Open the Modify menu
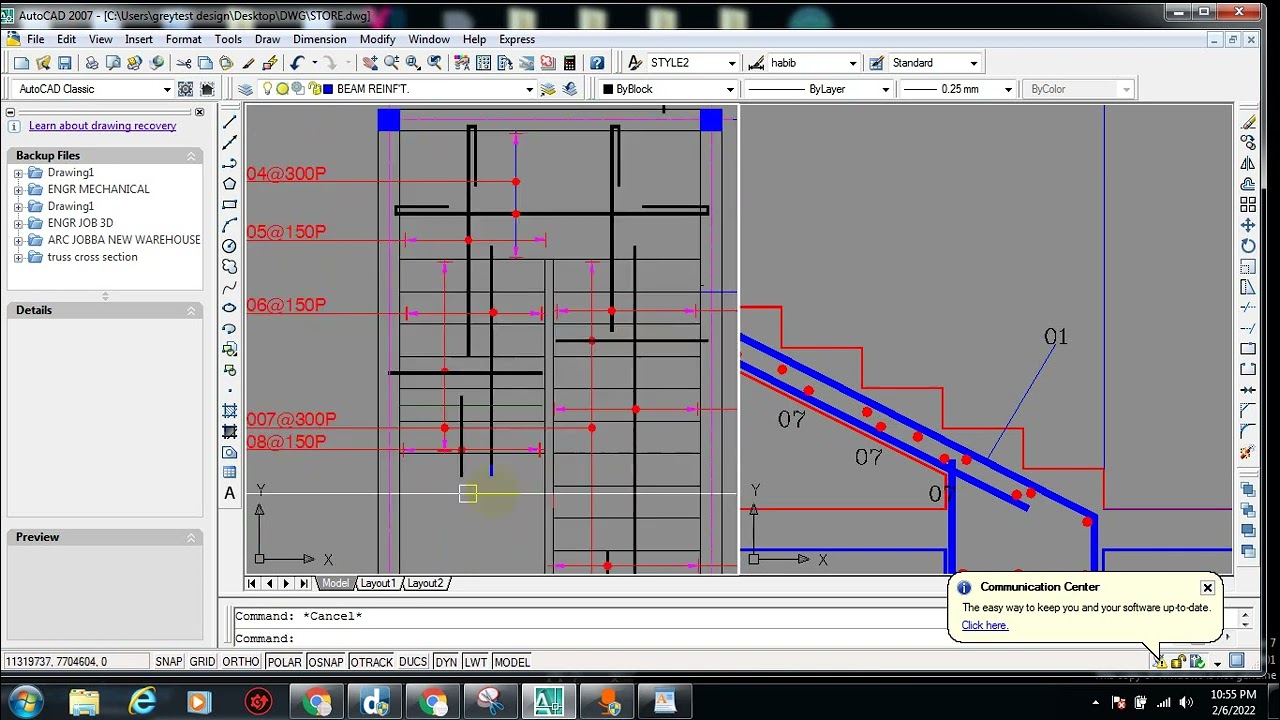1280x720 pixels. (377, 39)
